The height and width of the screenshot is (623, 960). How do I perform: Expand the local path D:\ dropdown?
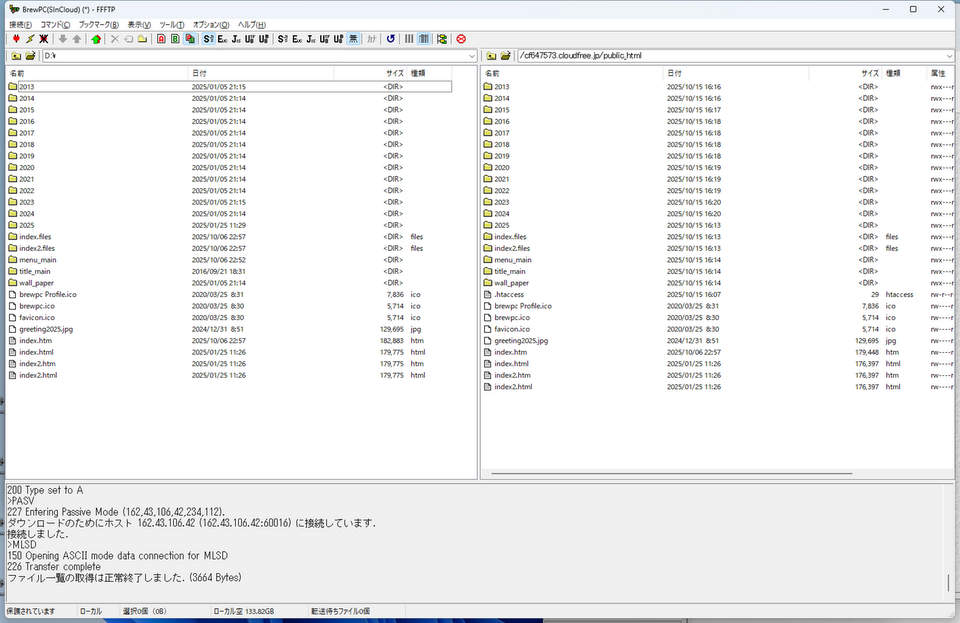(472, 56)
